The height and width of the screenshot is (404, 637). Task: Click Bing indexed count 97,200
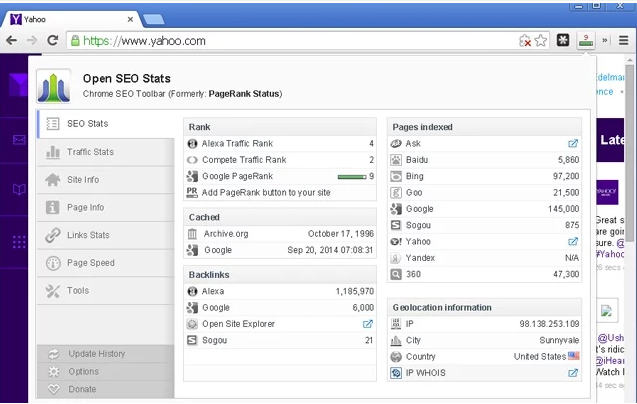click(x=566, y=176)
